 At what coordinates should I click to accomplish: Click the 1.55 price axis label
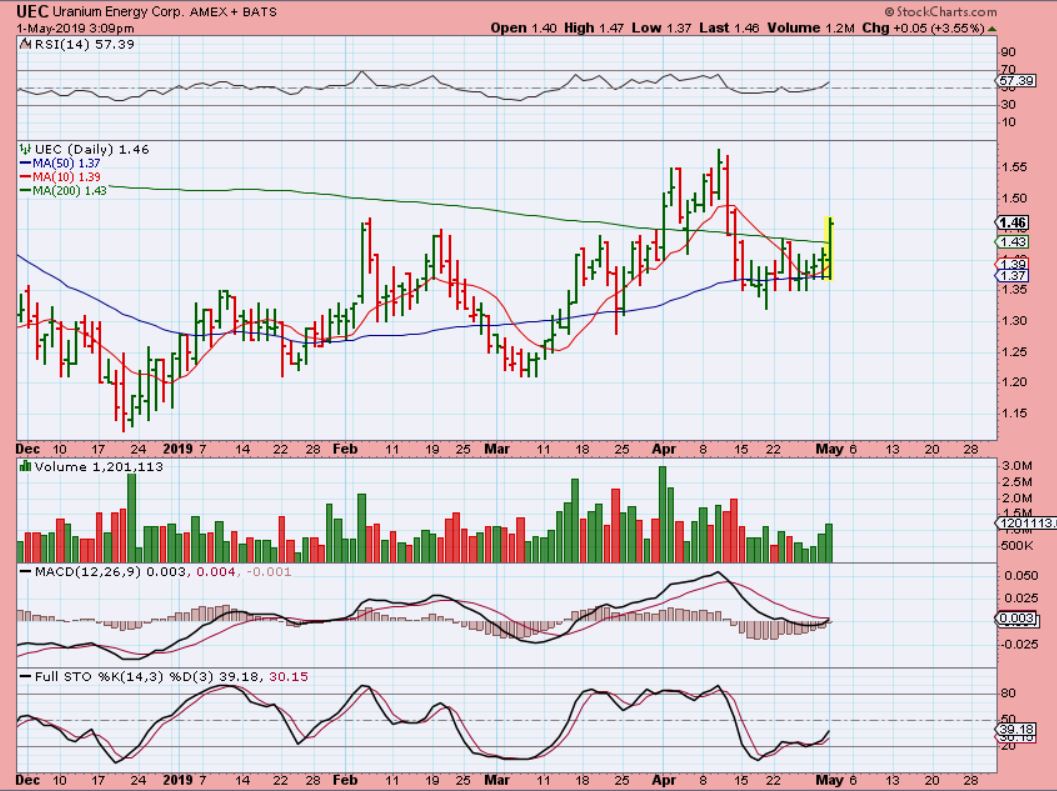1014,167
